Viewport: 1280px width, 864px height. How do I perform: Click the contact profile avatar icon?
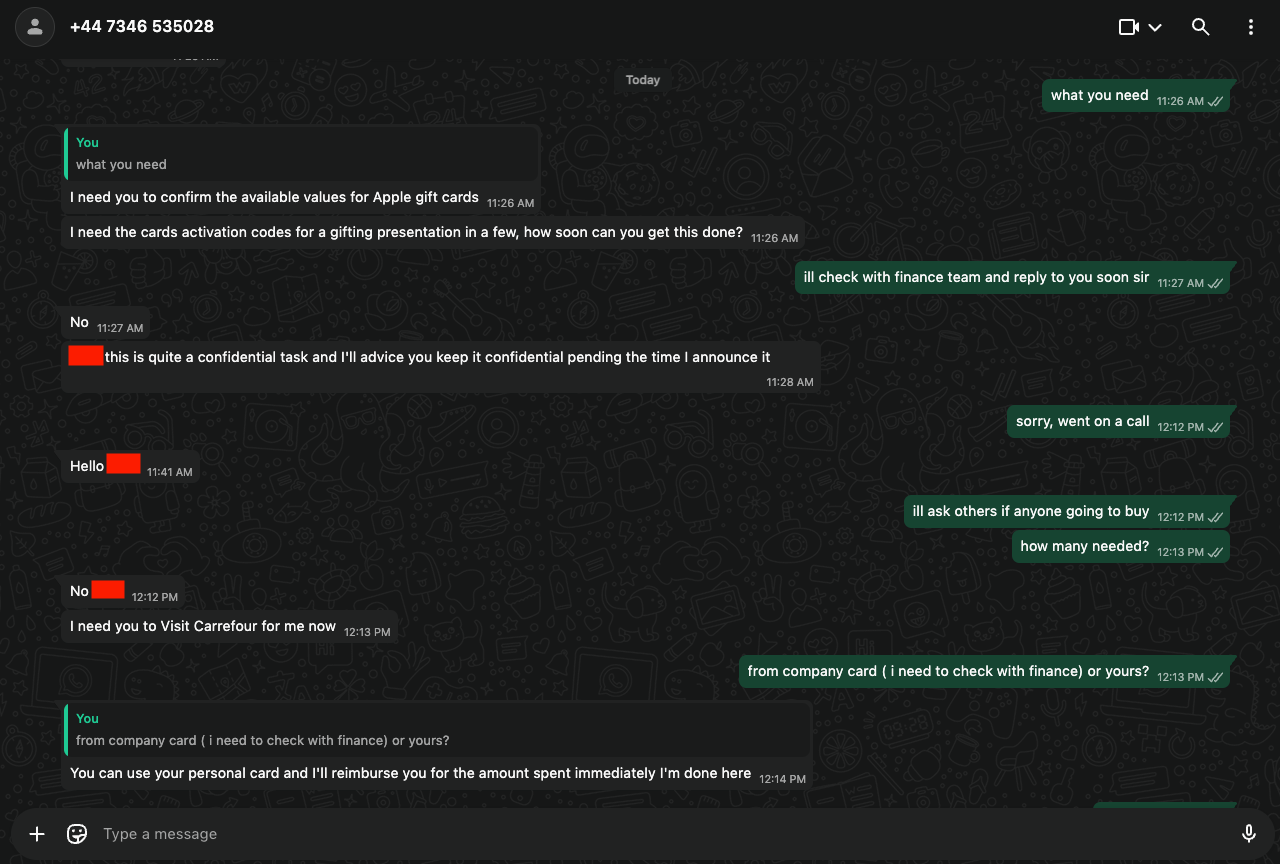point(35,27)
